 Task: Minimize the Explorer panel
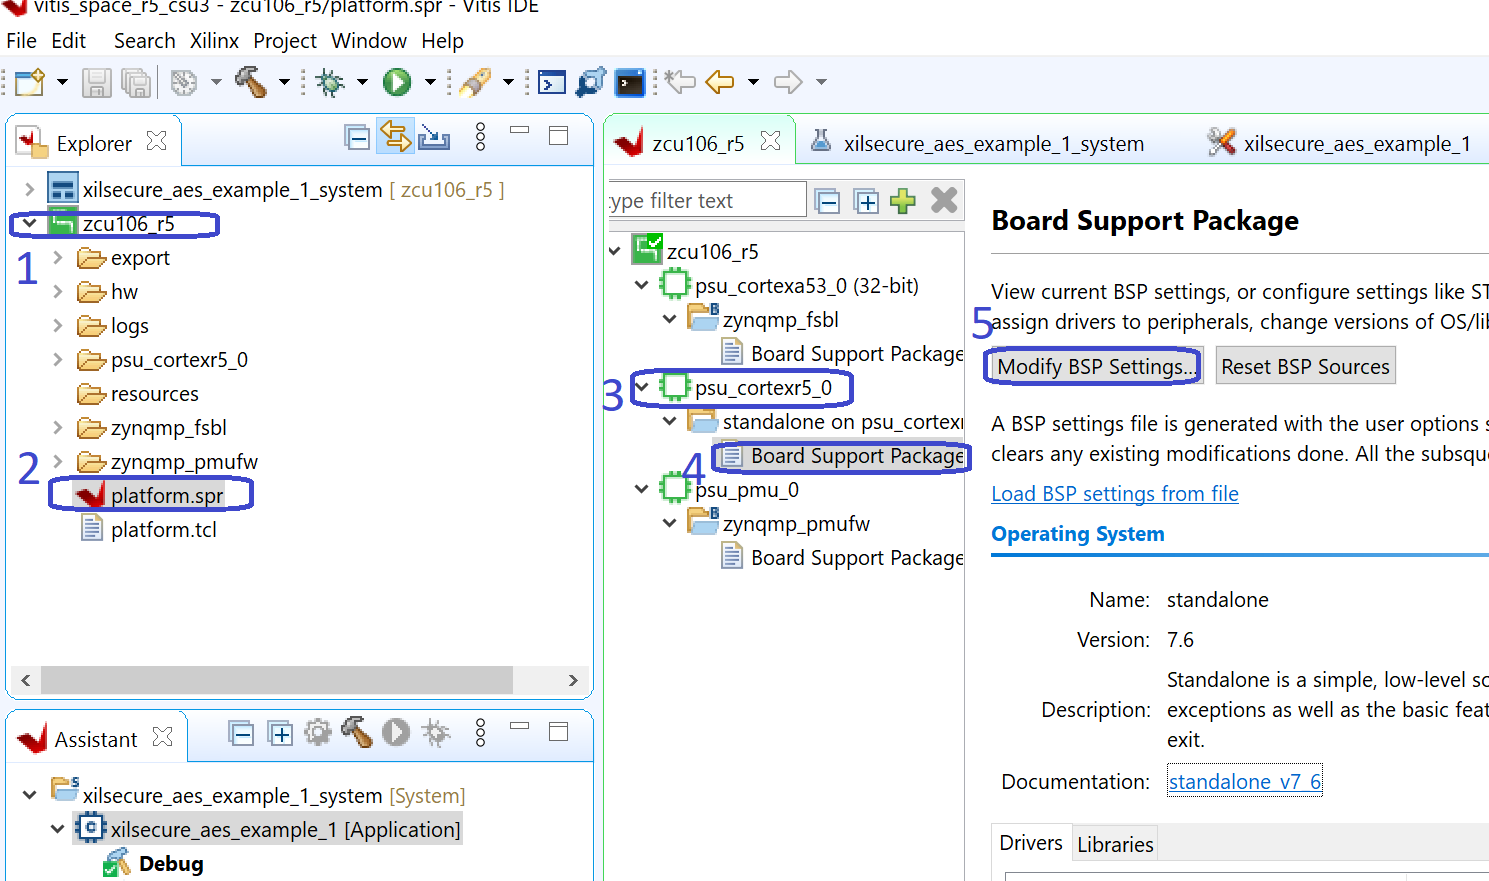click(519, 130)
